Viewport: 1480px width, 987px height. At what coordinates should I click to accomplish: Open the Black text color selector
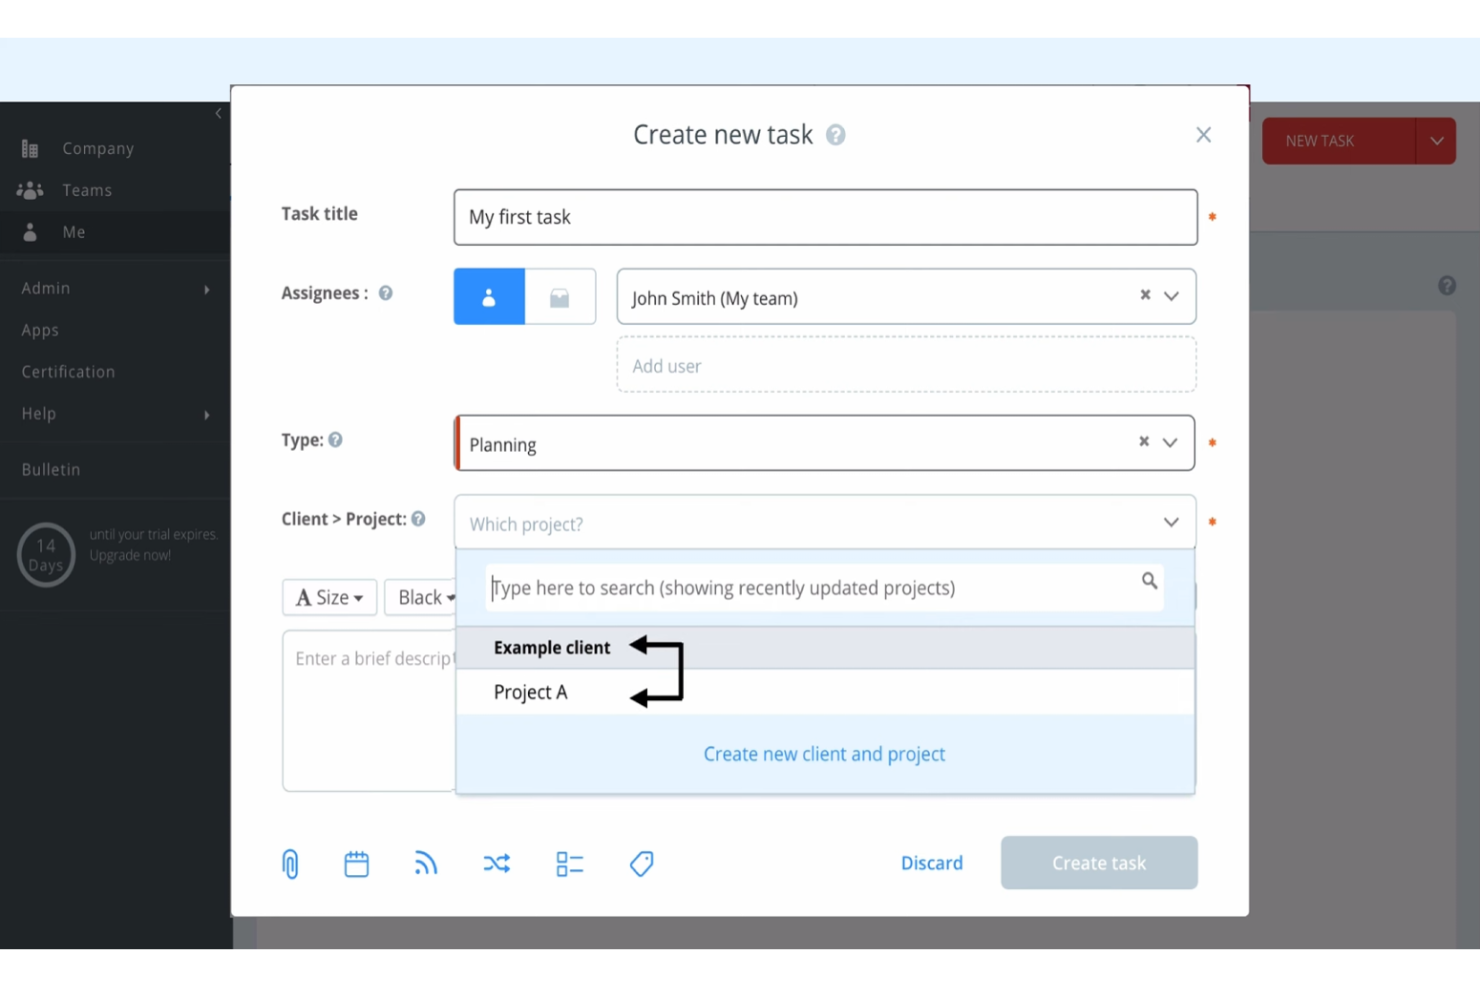(424, 597)
